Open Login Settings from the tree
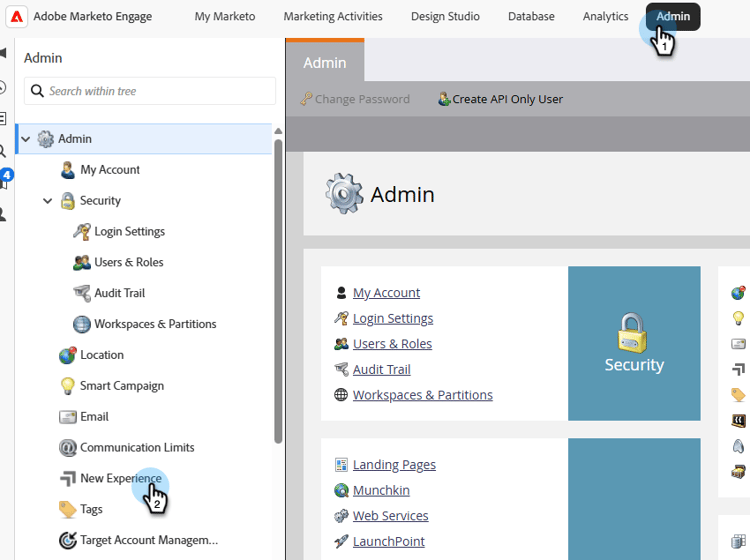The image size is (750, 560). click(x=130, y=231)
